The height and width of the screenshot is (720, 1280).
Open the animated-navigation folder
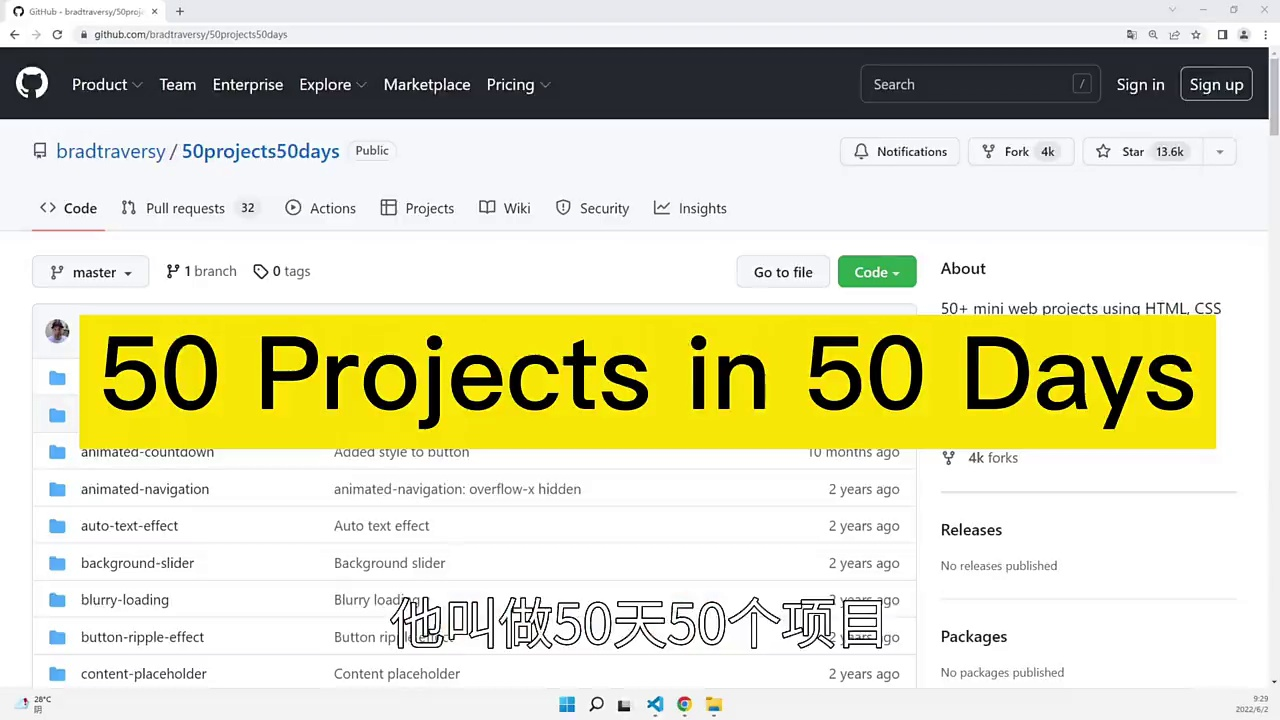click(x=145, y=489)
